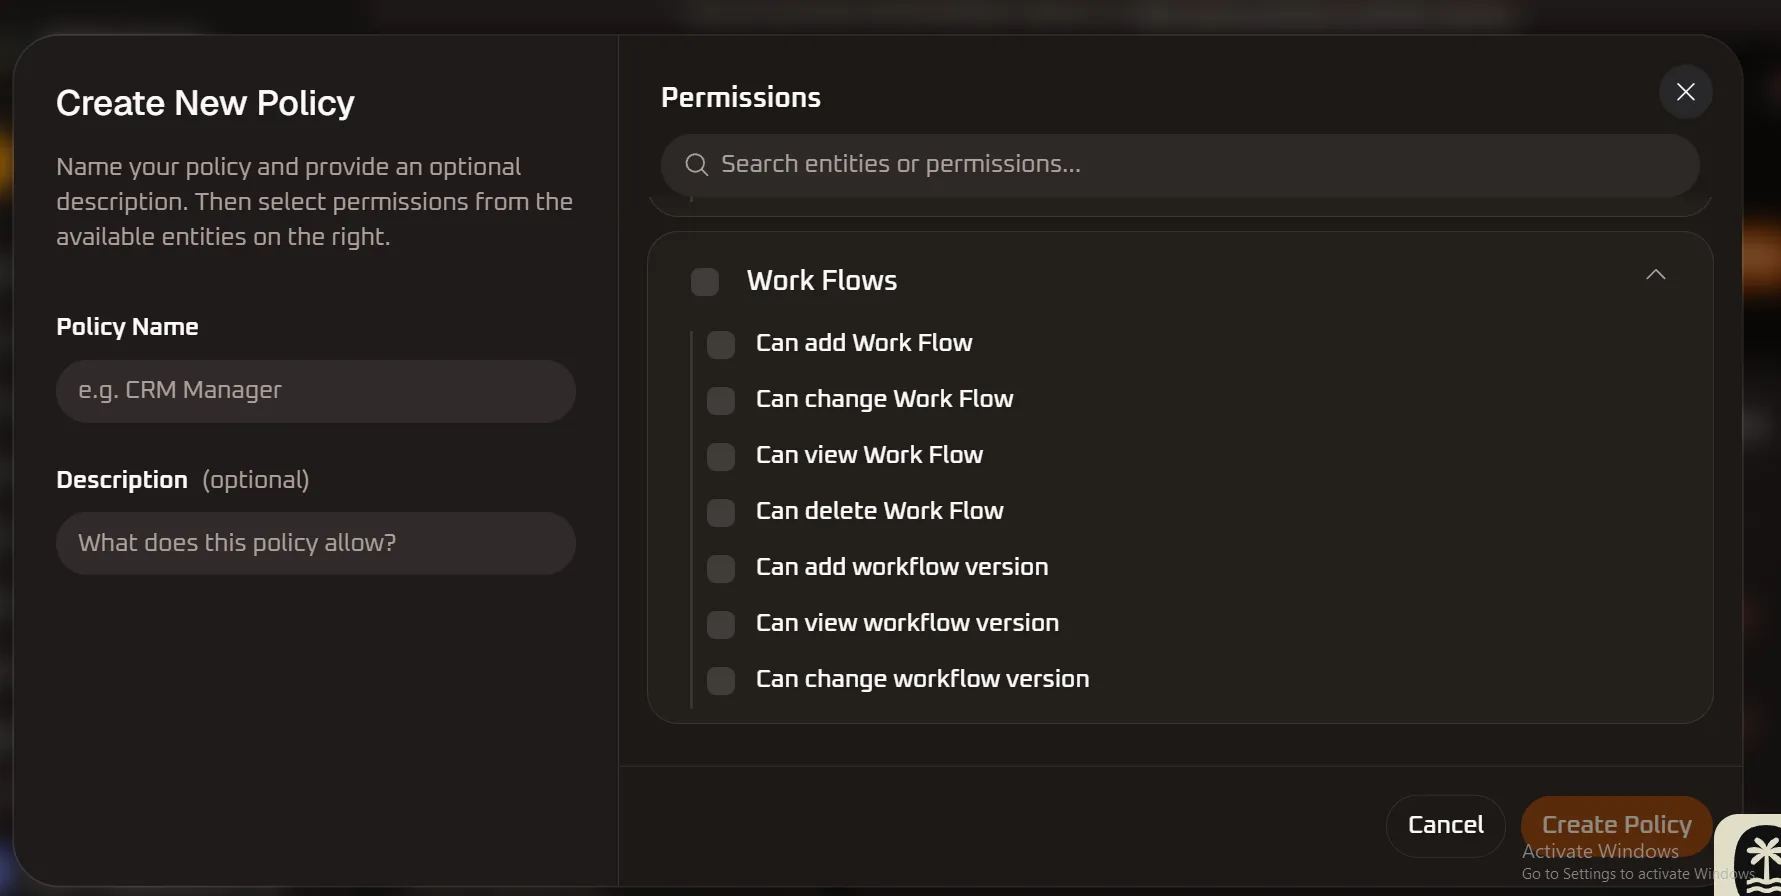Screen dimensions: 1781x896
Task: Tick Can change Work Flow checkbox
Action: (x=721, y=401)
